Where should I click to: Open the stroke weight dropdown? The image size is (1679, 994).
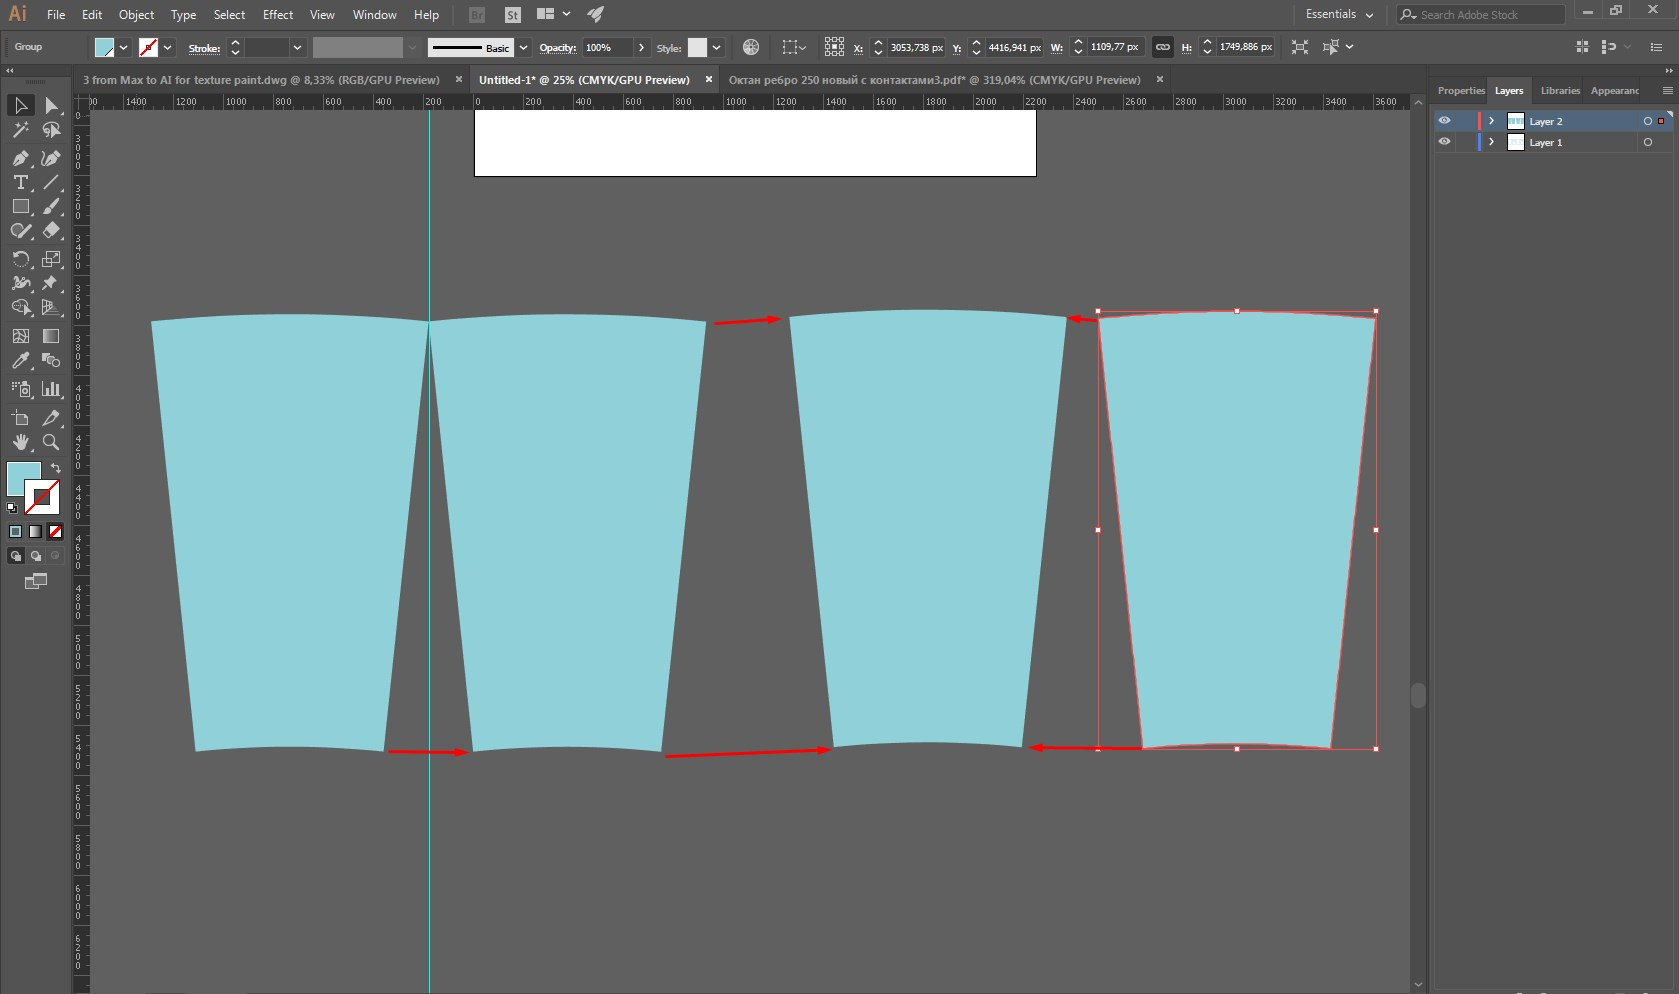click(297, 47)
